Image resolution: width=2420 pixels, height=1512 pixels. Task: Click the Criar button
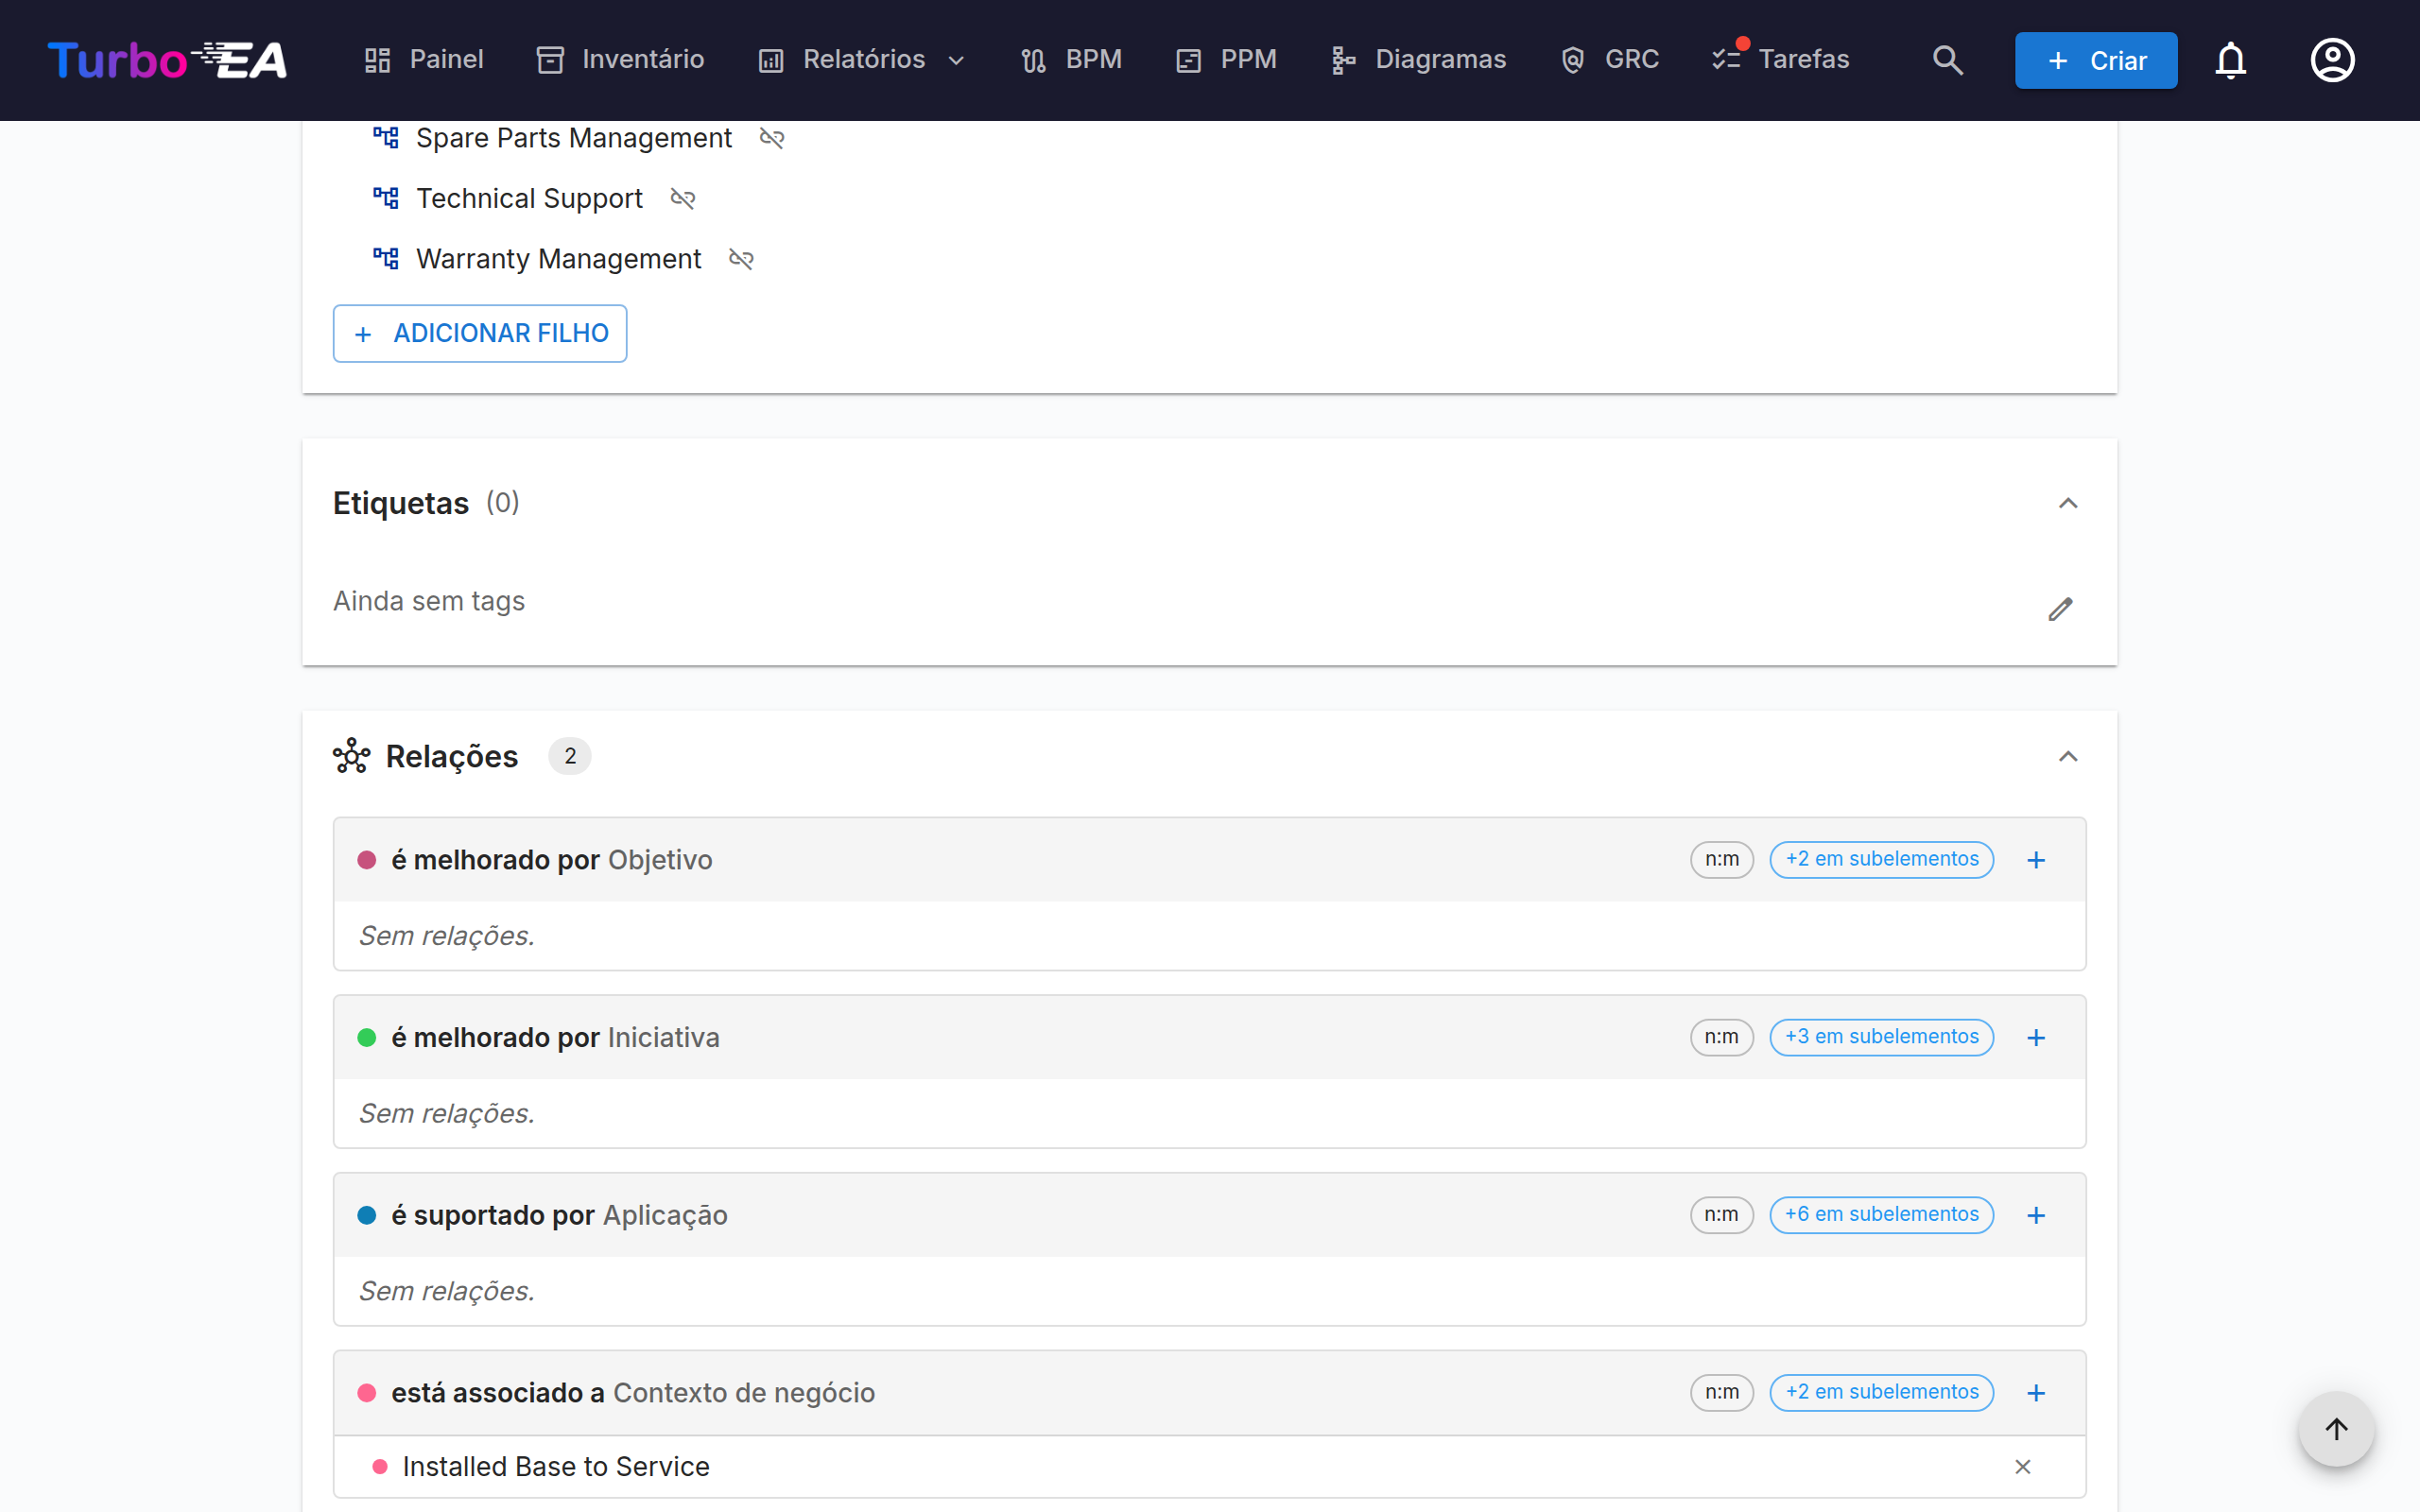(2095, 60)
